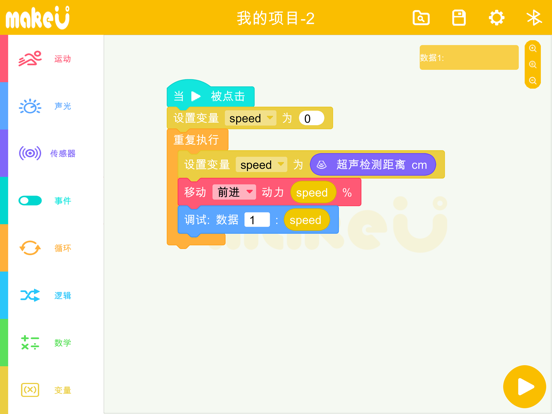Open the Sound and Light (声光) category icon
The width and height of the screenshot is (552, 414).
pos(30,106)
